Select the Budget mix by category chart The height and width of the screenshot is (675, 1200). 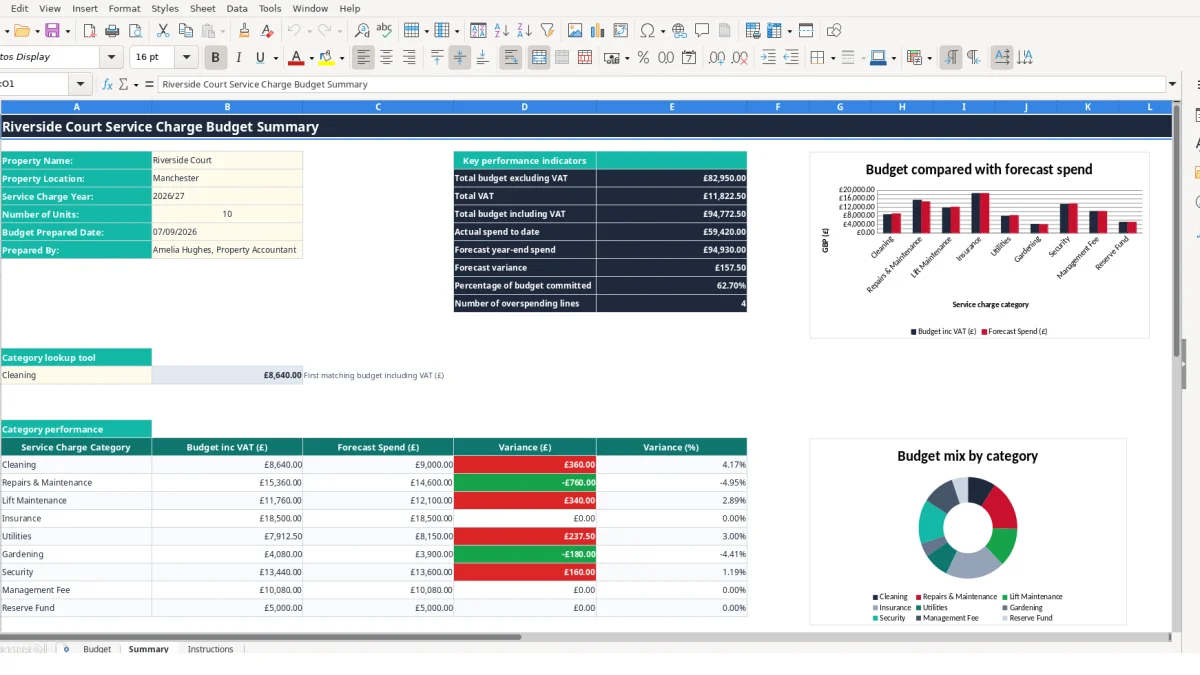point(967,531)
